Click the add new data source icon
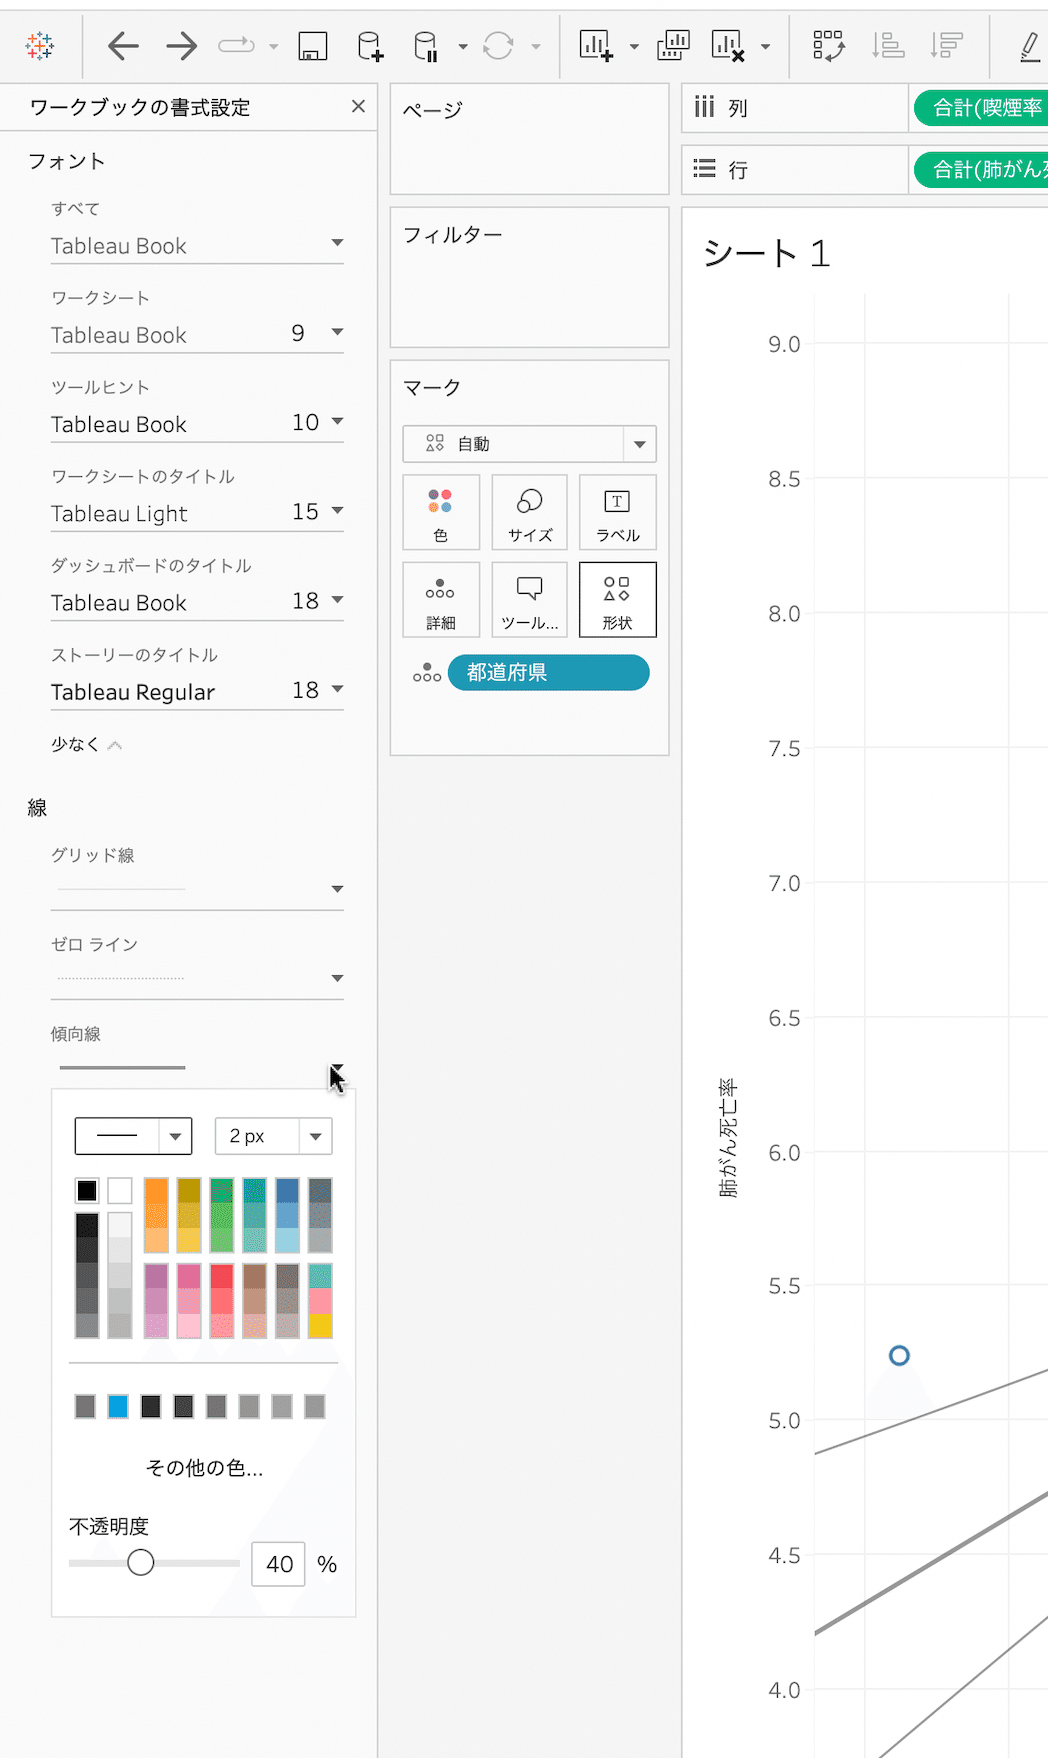1048x1758 pixels. pyautogui.click(x=370, y=46)
